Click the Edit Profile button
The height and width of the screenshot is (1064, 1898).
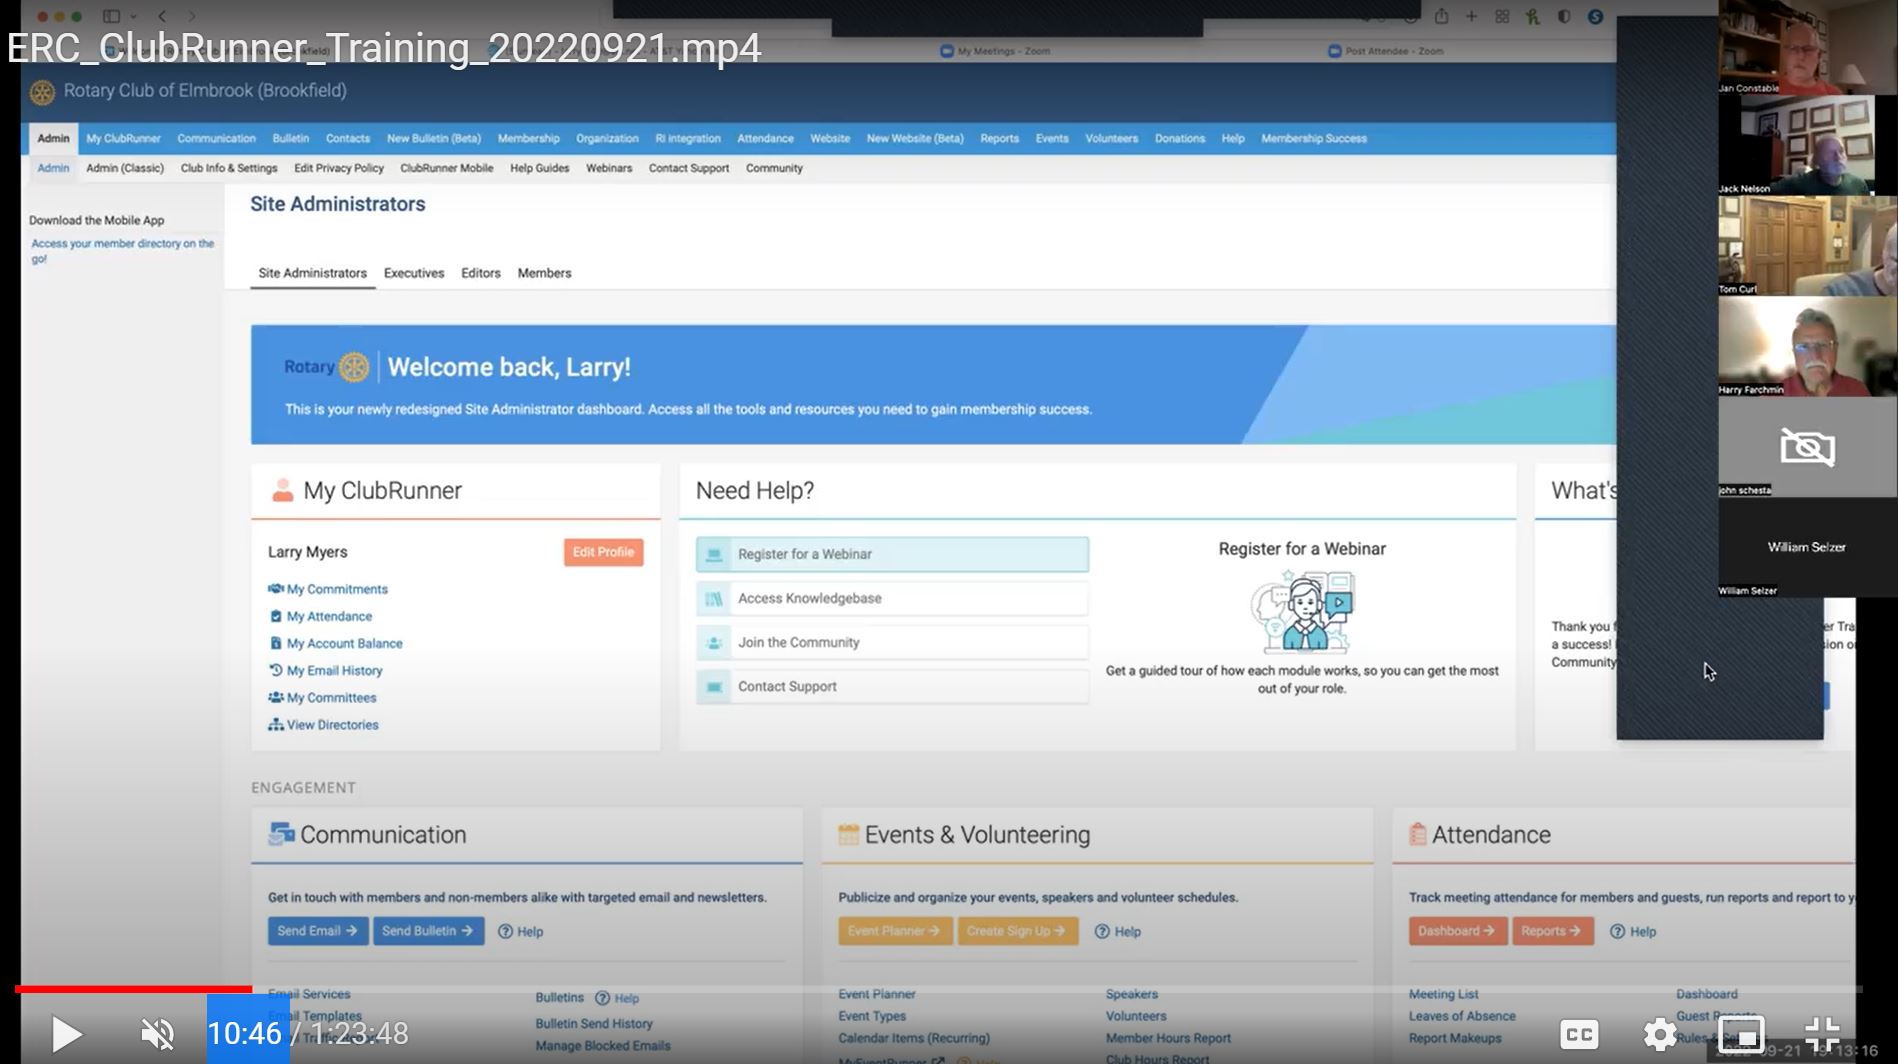[x=603, y=552]
